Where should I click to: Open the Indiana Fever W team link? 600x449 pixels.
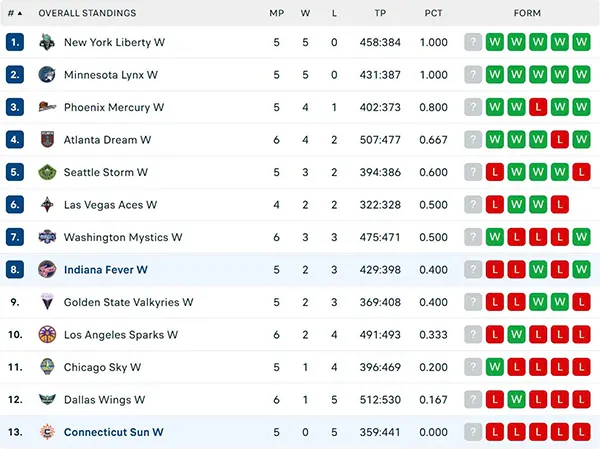point(106,270)
